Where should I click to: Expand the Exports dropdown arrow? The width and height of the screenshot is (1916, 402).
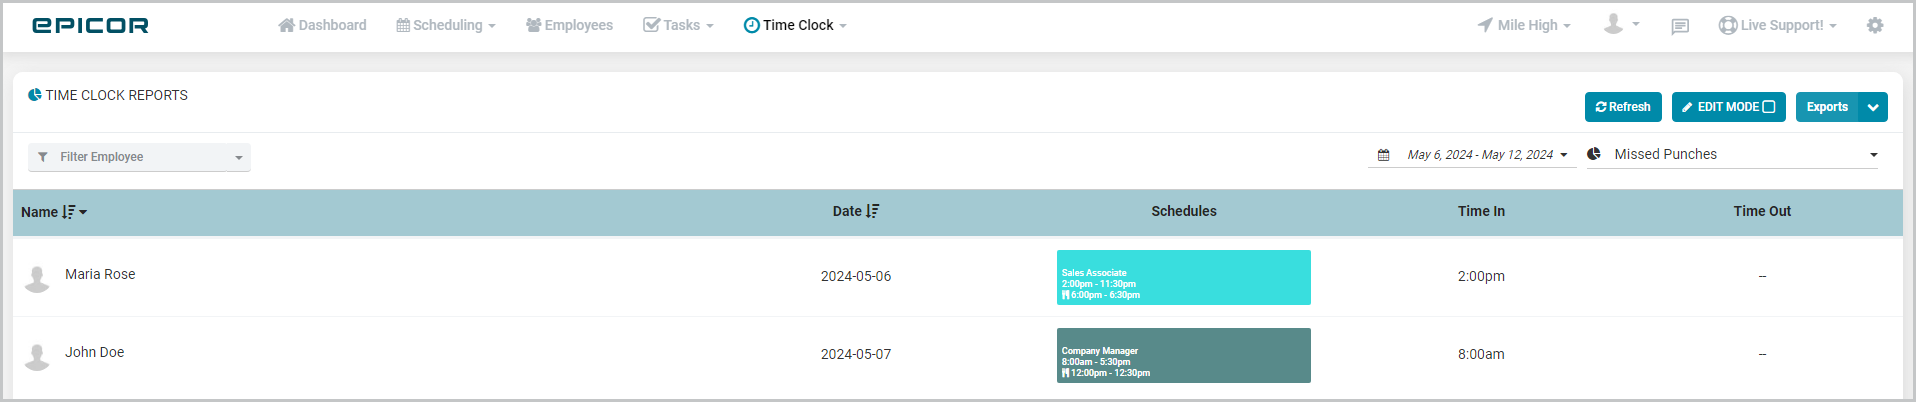click(x=1873, y=107)
